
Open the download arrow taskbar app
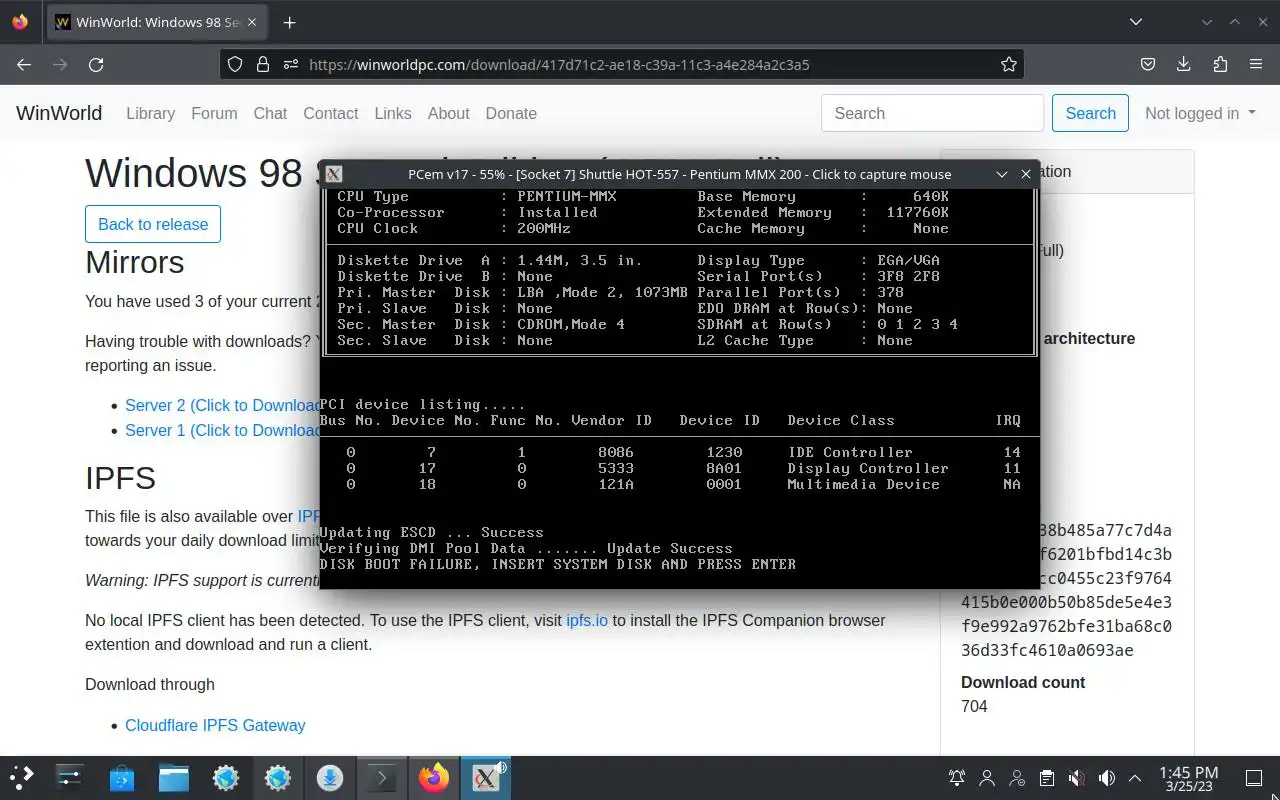coord(330,777)
